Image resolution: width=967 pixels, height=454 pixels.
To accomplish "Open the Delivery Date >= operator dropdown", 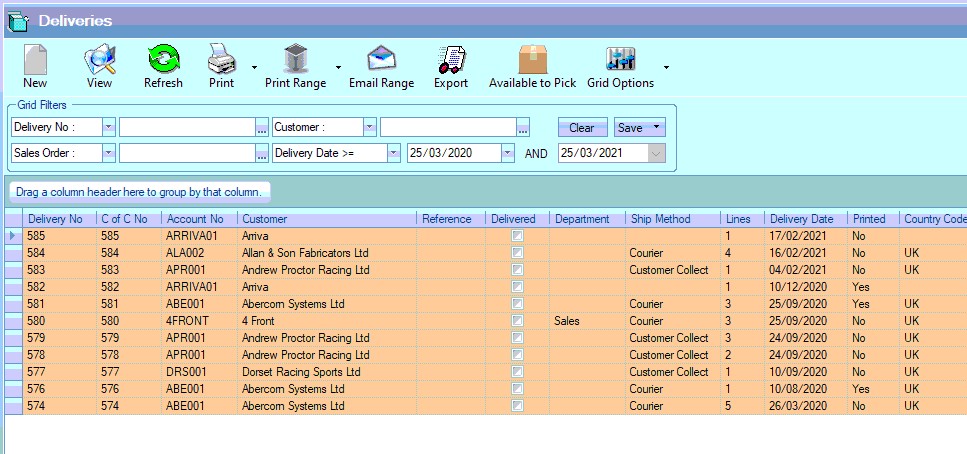I will coord(393,153).
